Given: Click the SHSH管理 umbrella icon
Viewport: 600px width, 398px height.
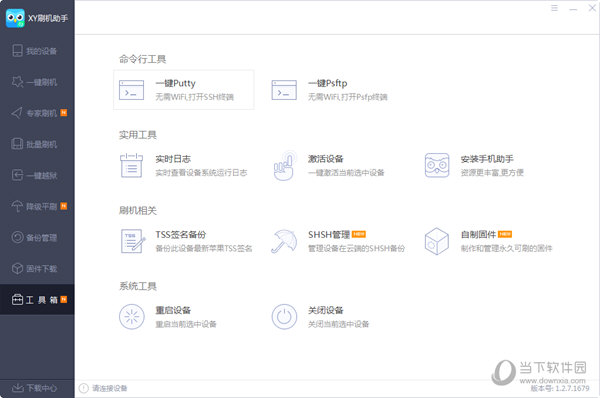Looking at the screenshot, I should [x=284, y=241].
